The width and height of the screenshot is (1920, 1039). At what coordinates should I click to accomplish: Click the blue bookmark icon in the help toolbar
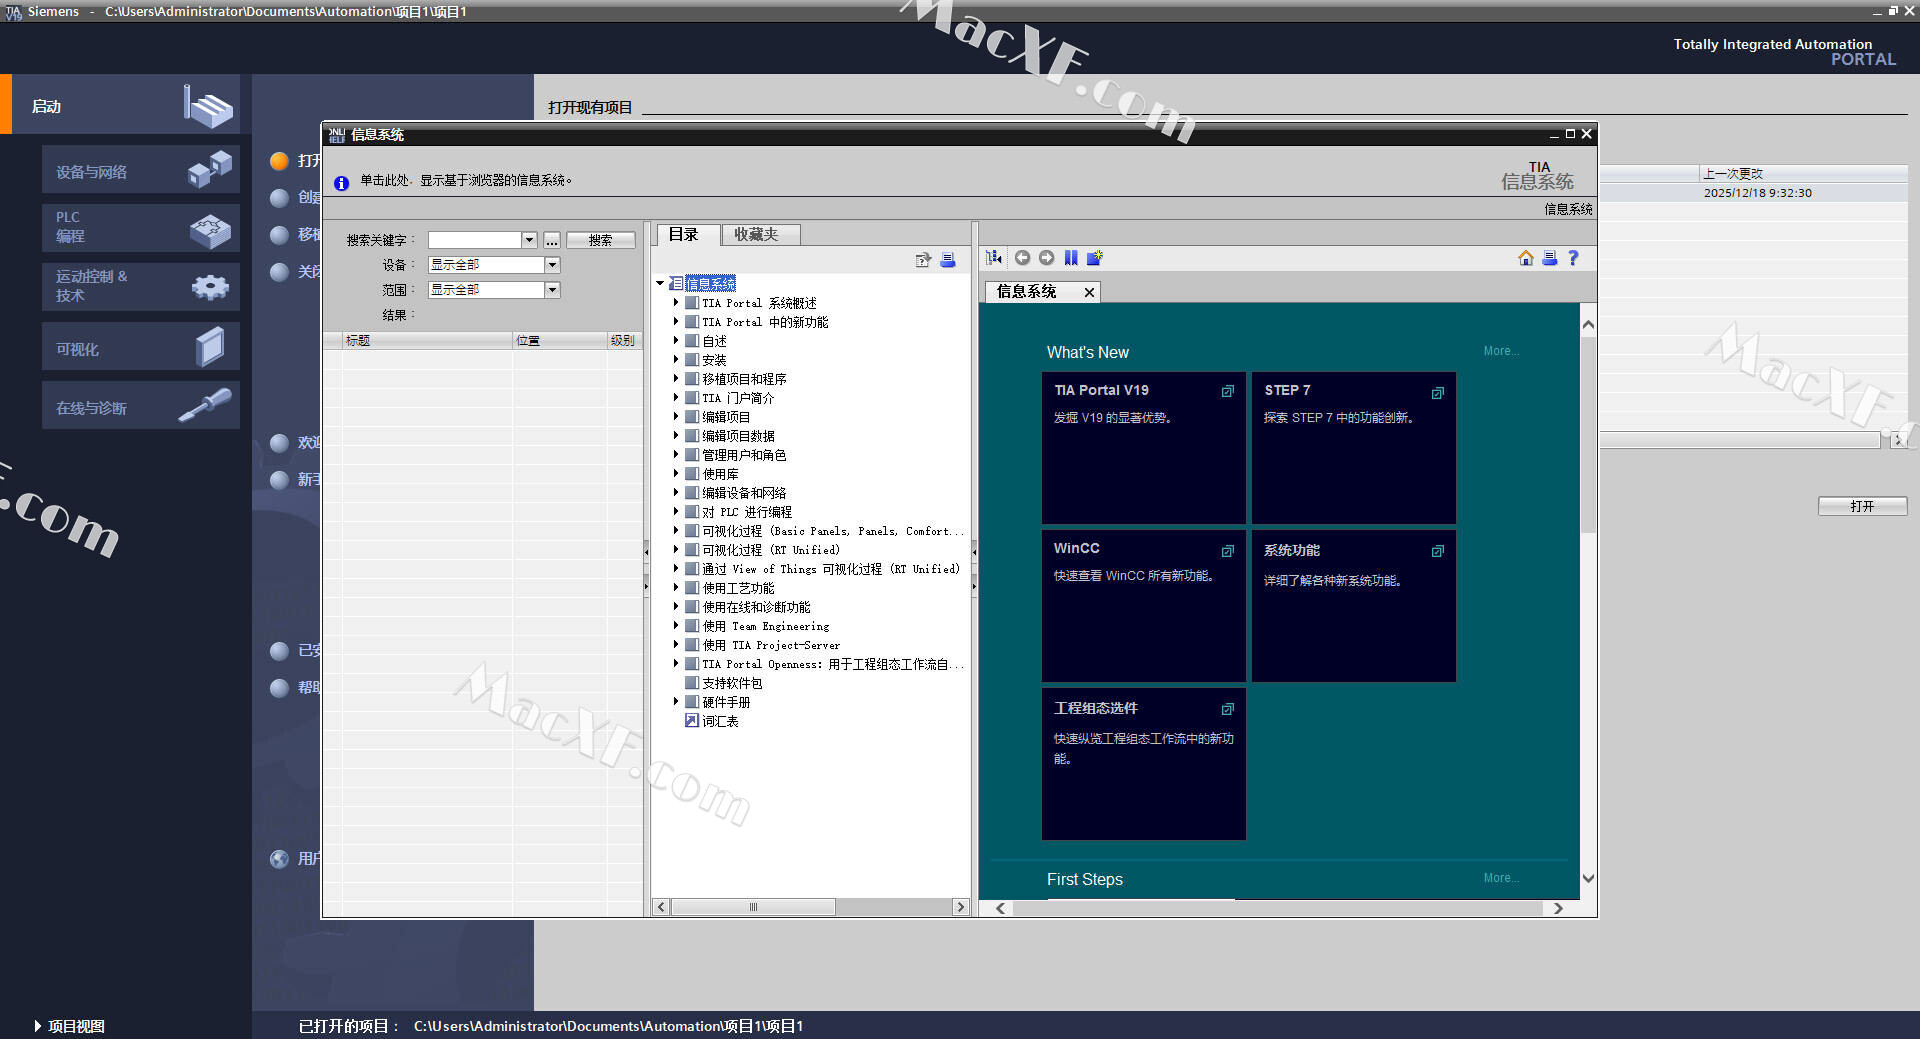click(1071, 258)
